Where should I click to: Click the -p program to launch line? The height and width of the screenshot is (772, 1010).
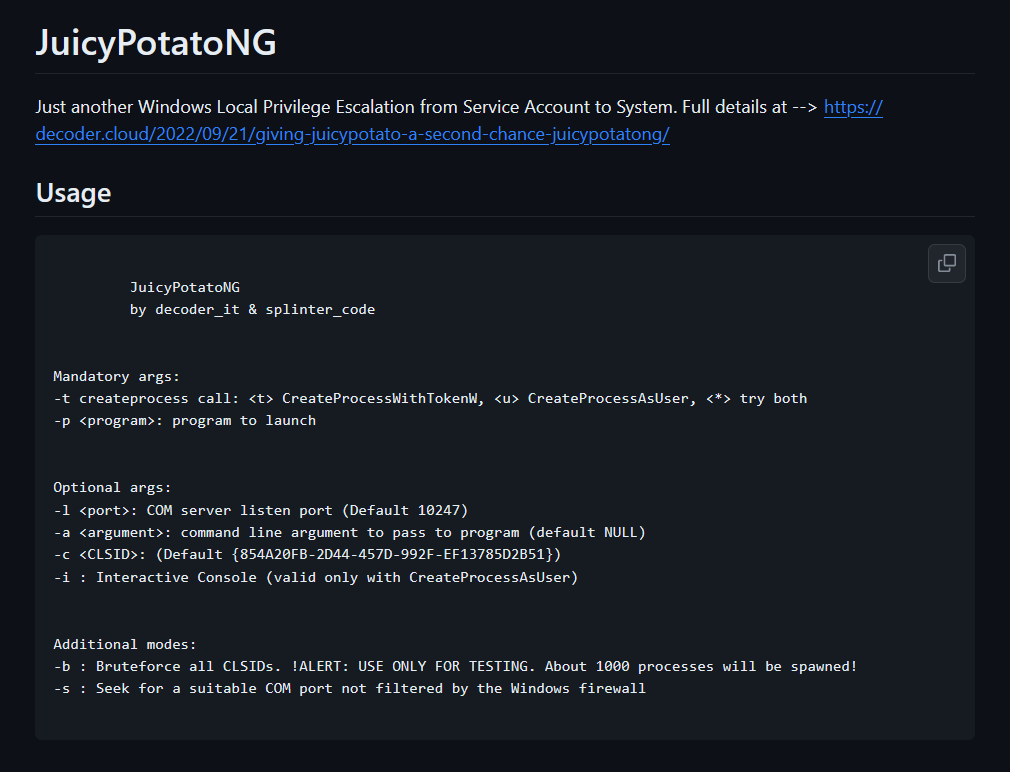pos(184,420)
